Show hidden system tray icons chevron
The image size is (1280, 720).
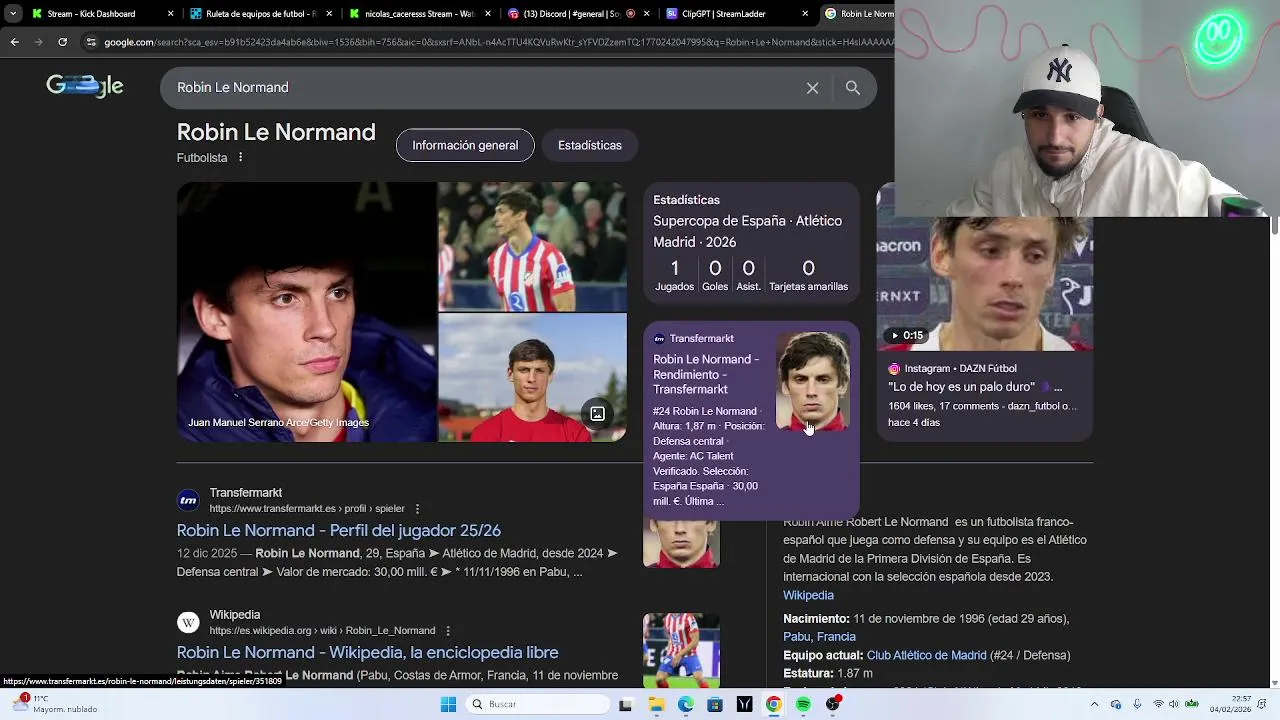pos(1094,704)
